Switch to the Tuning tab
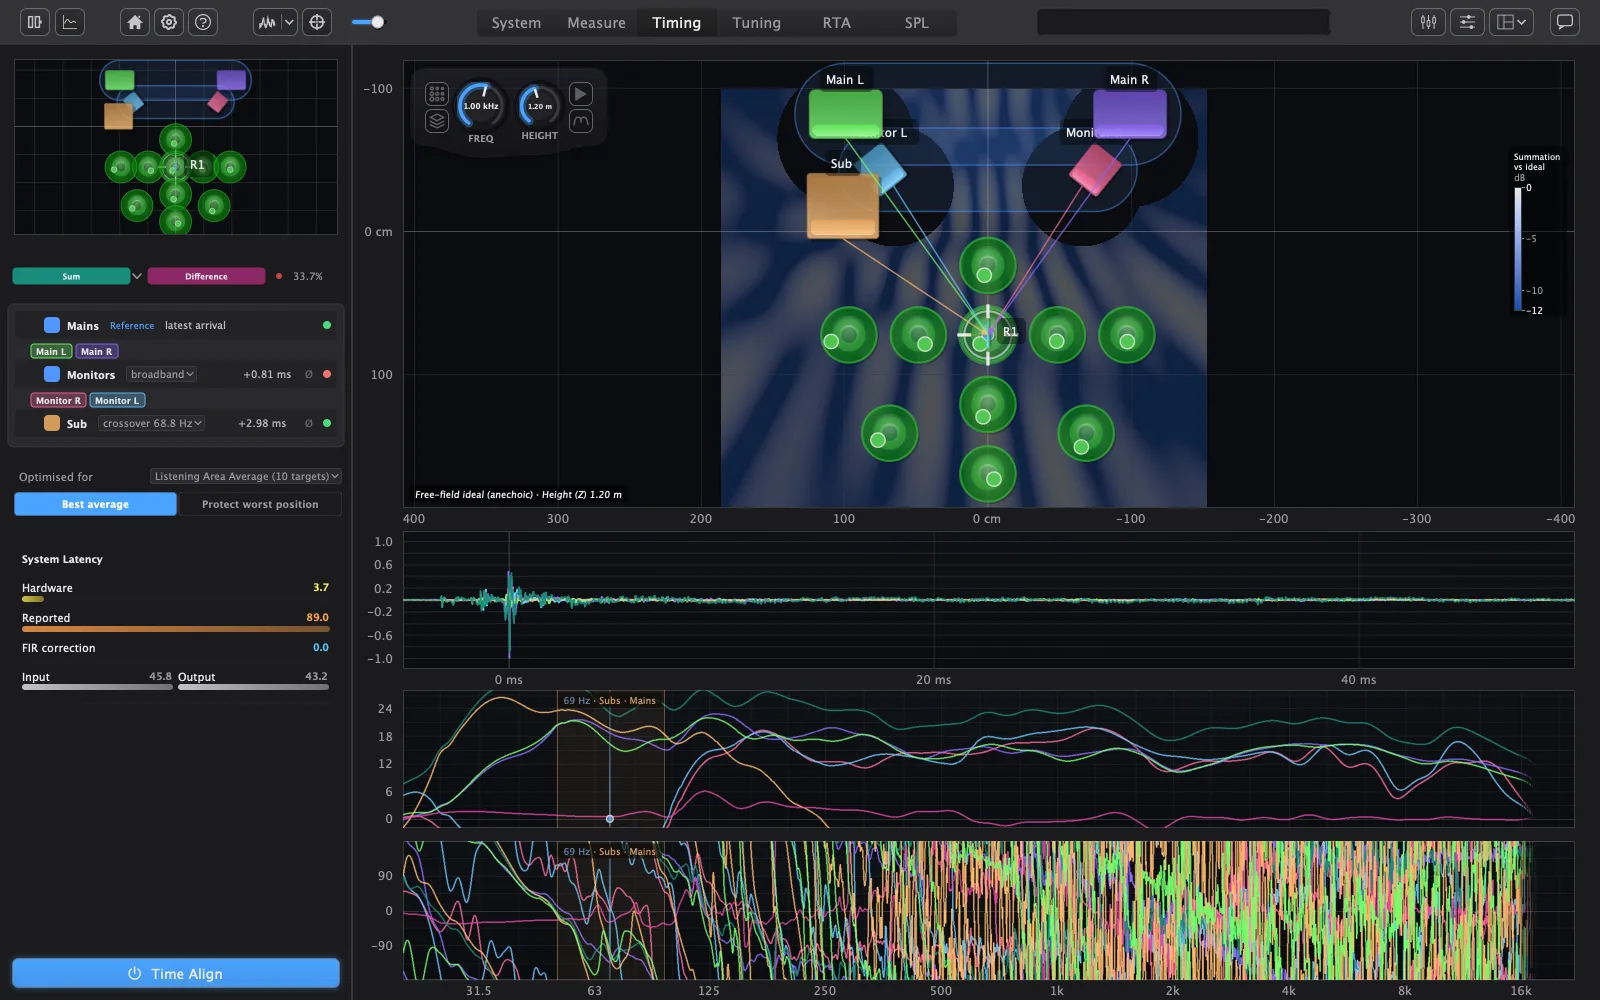 tap(756, 23)
